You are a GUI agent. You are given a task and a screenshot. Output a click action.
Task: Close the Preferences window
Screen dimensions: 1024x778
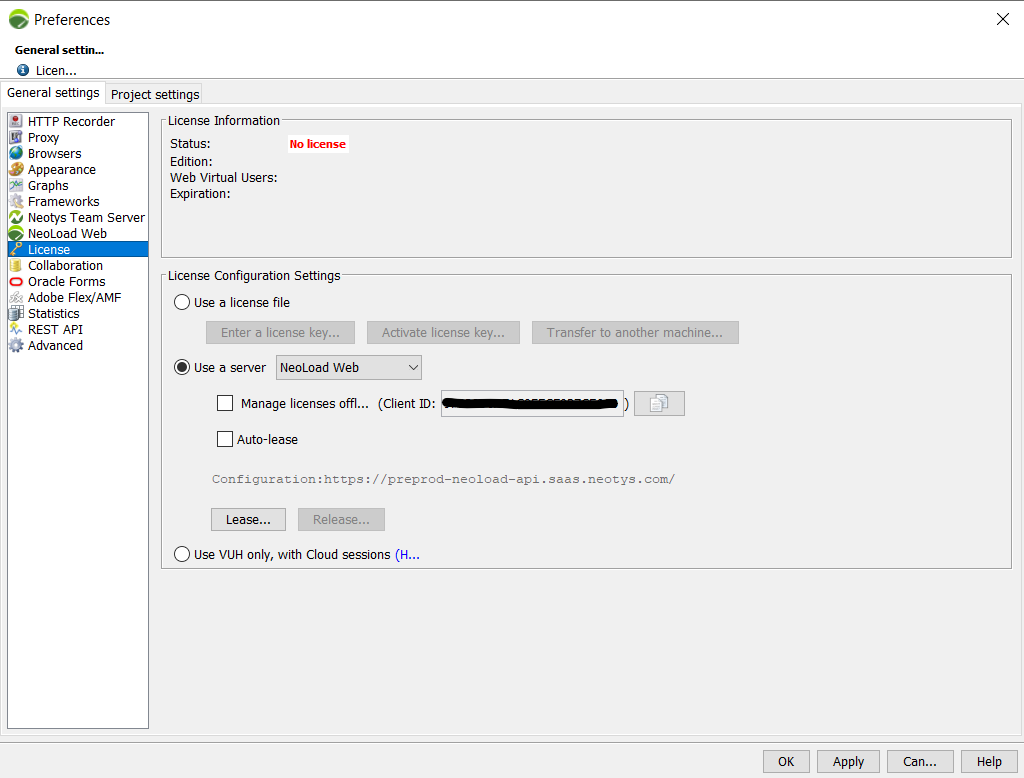(1002, 19)
